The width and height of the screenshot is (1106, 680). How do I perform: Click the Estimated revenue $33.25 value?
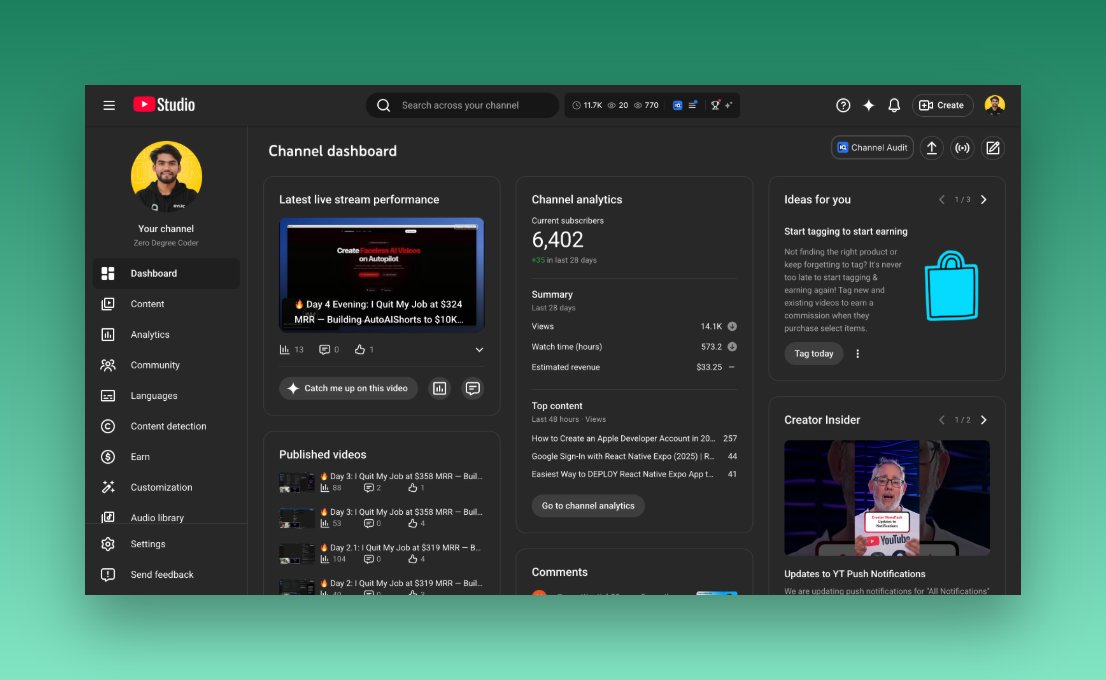coord(709,367)
